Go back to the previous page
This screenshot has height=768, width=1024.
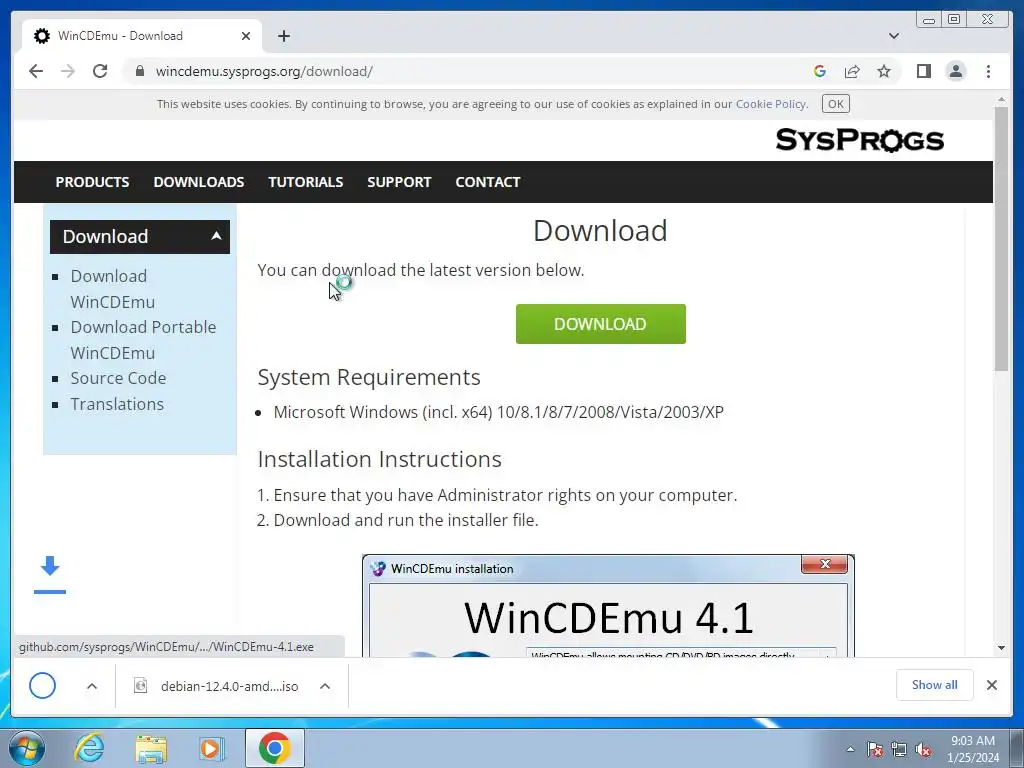pyautogui.click(x=36, y=71)
